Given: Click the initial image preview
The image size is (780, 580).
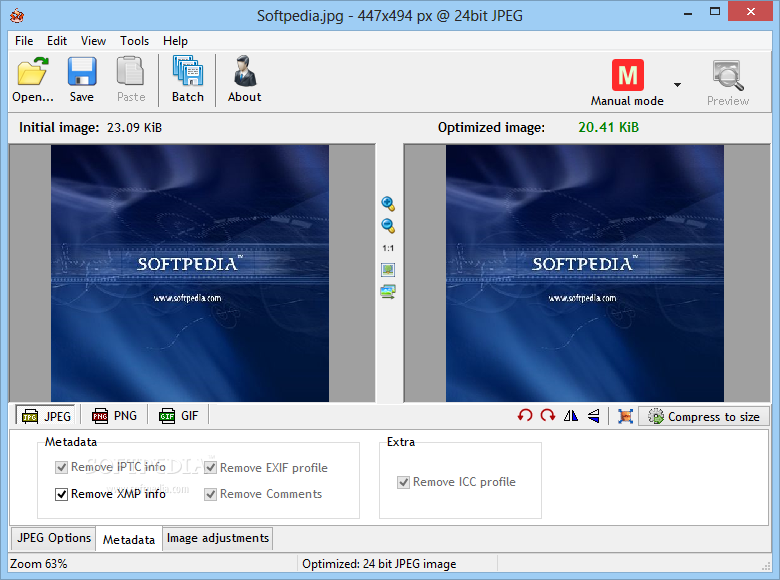Looking at the screenshot, I should (x=190, y=273).
